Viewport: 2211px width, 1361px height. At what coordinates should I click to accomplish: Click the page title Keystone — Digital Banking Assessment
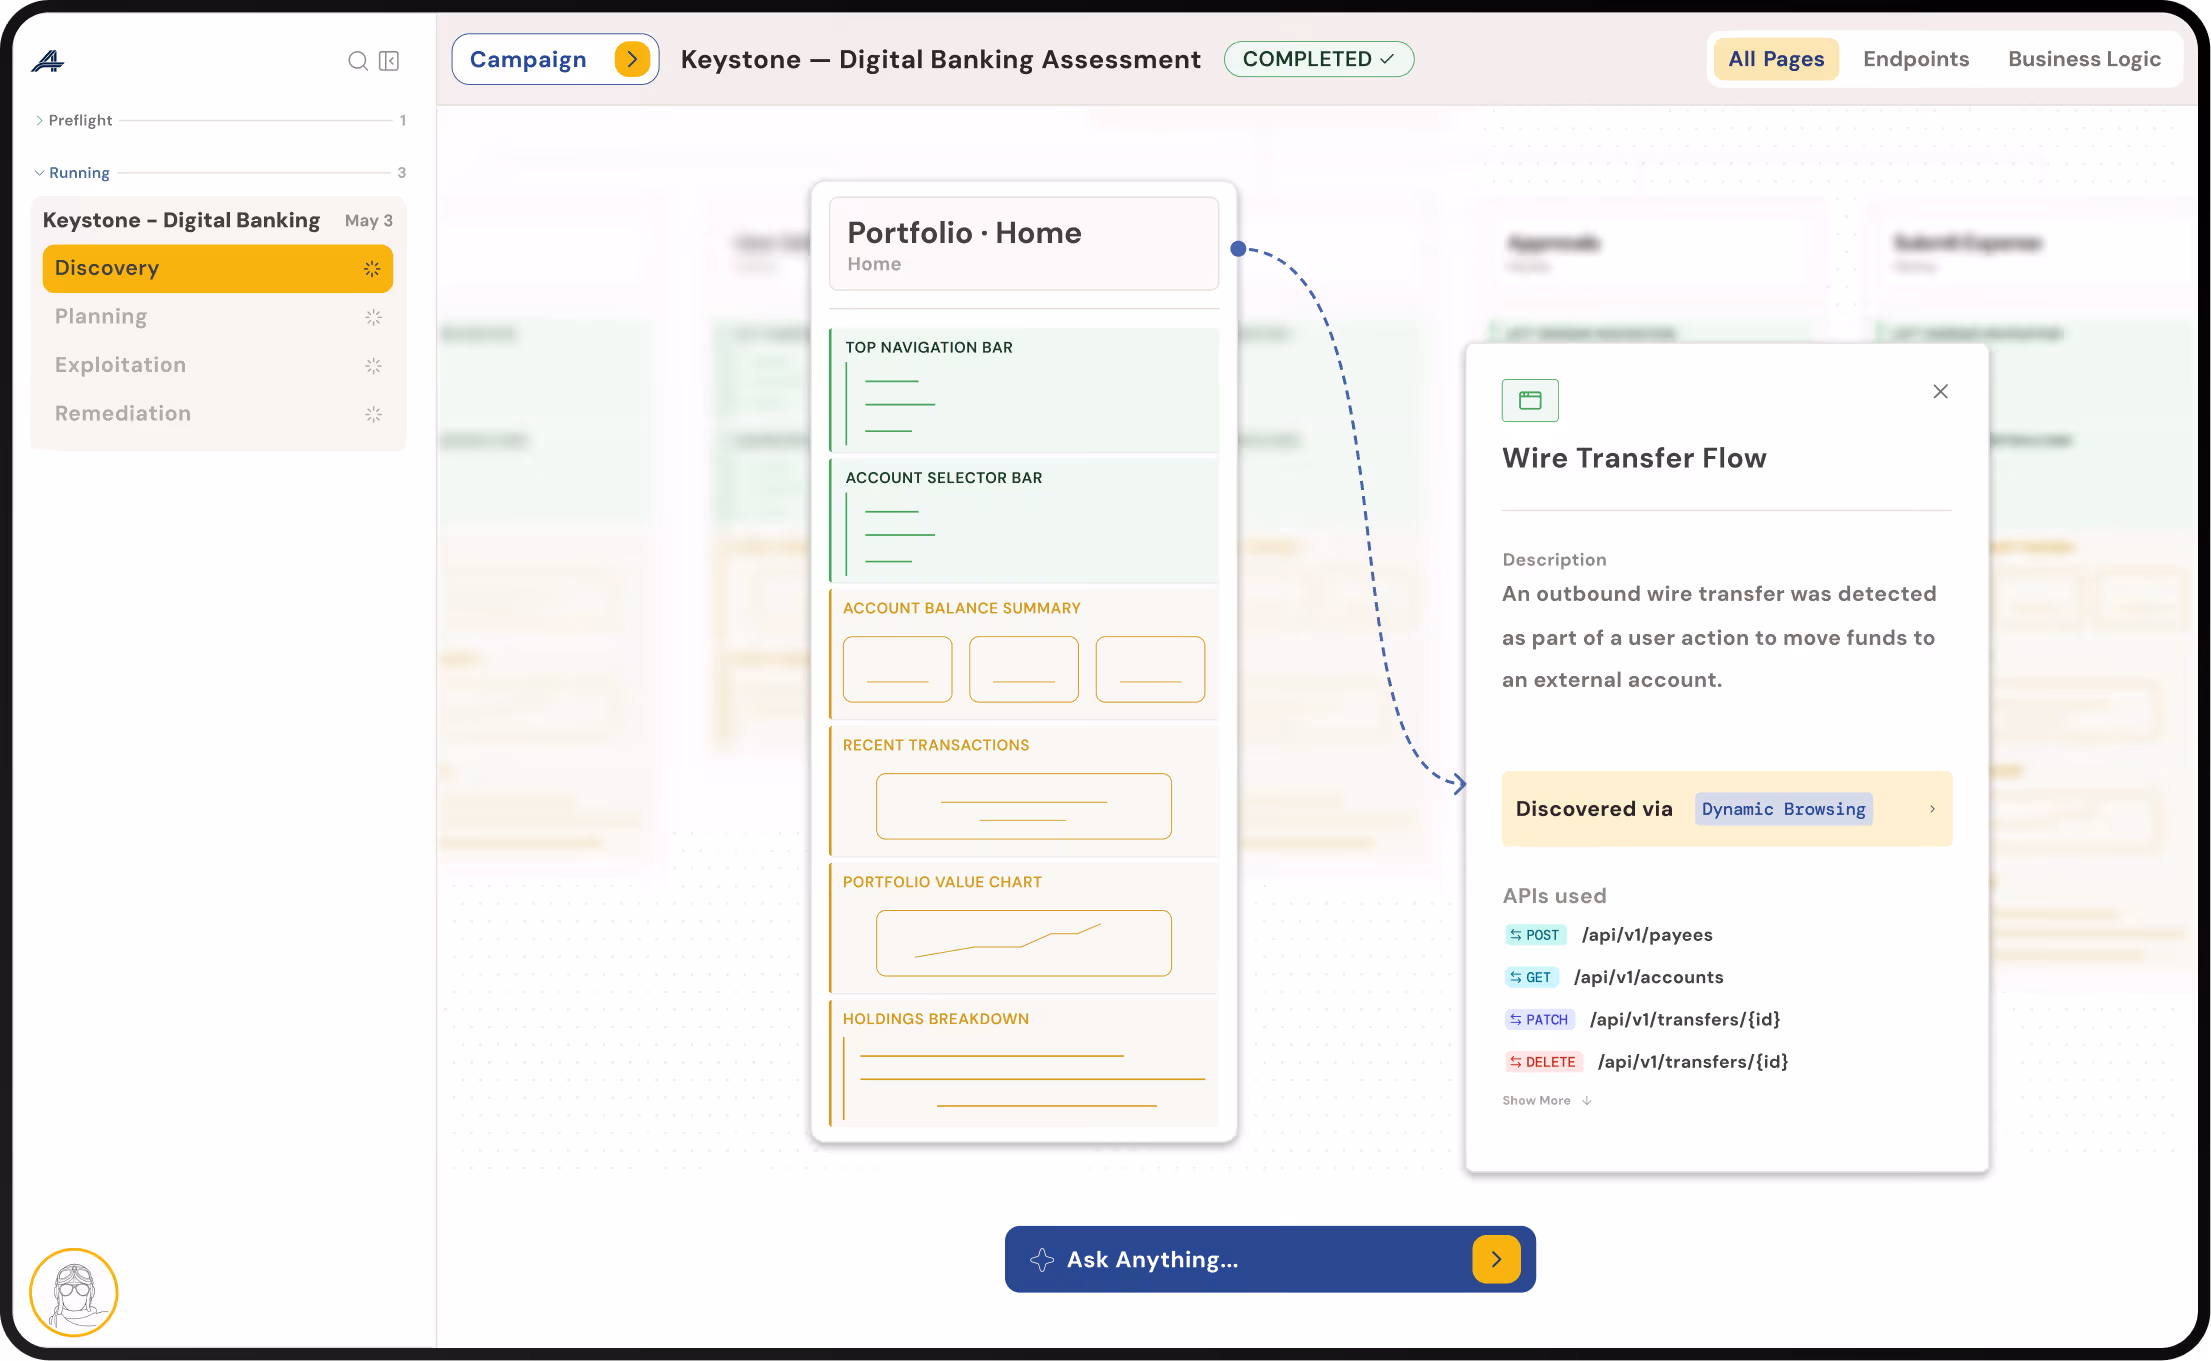[940, 59]
